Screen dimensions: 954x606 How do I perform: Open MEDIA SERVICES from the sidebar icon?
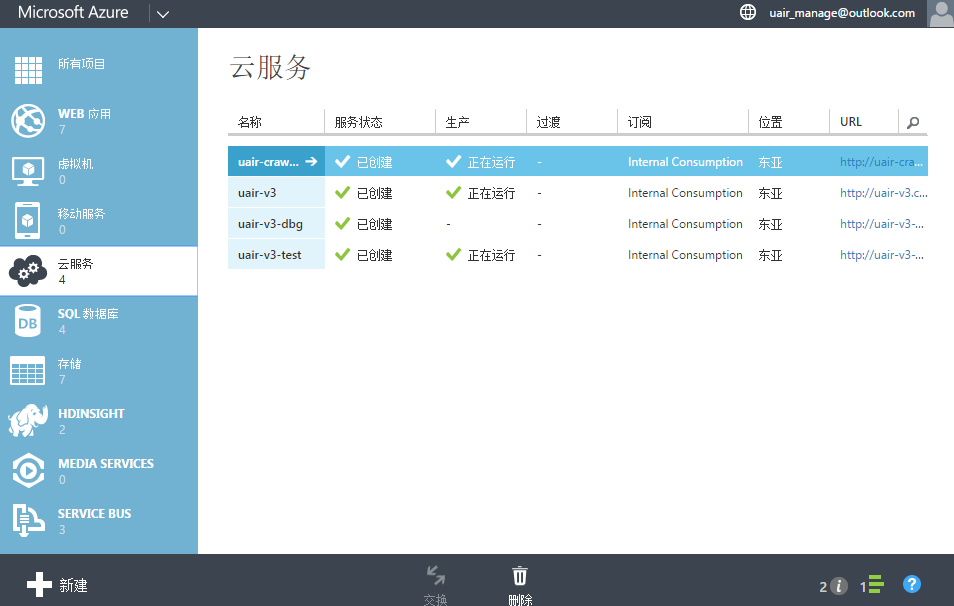click(x=27, y=468)
